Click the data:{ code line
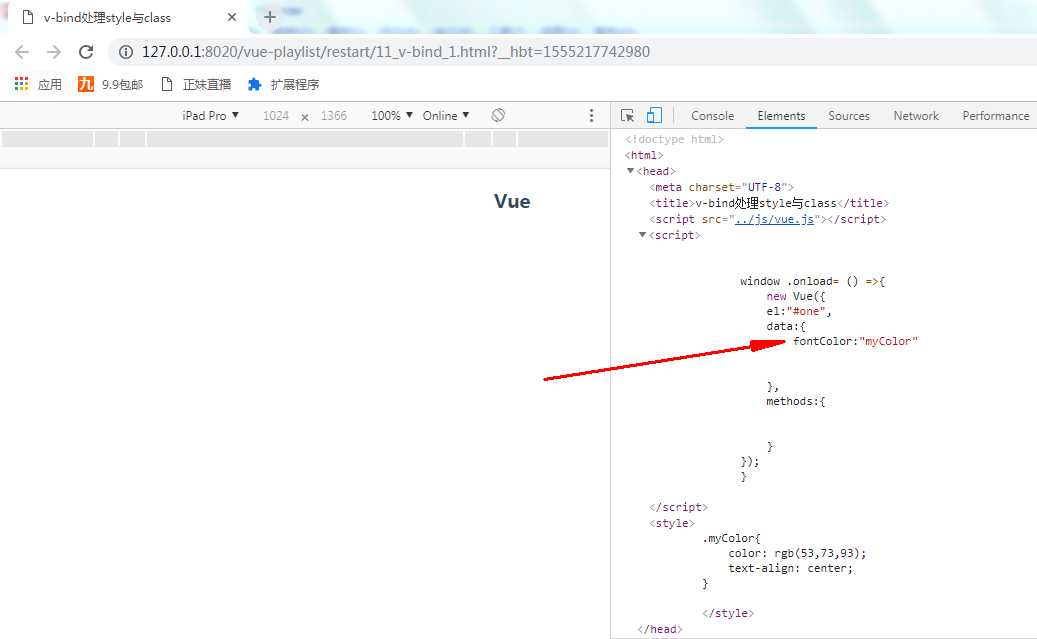 click(x=786, y=326)
